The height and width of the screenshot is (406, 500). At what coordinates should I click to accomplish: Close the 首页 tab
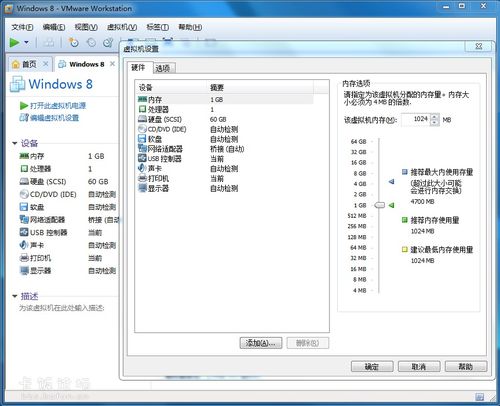click(46, 64)
